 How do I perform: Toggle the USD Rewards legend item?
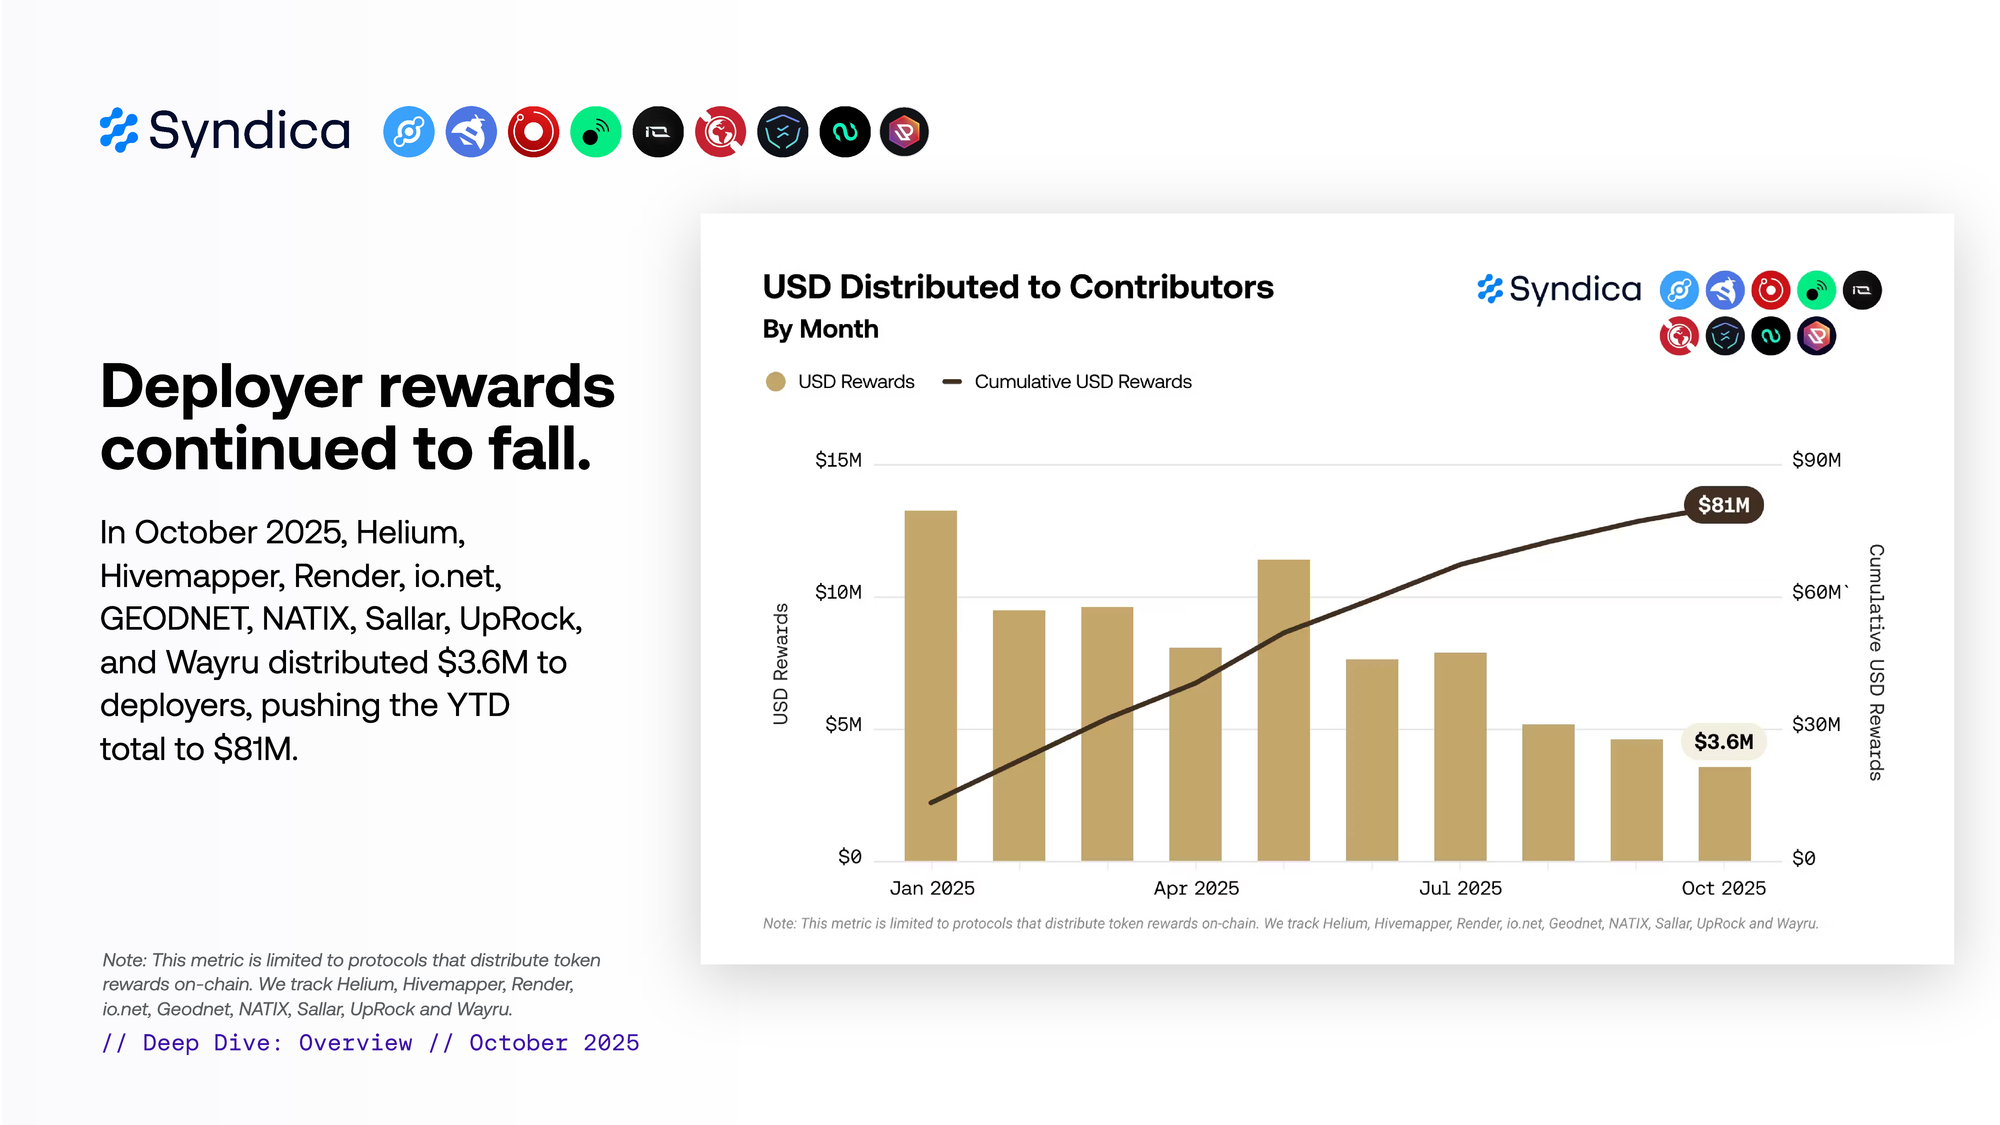coord(856,382)
